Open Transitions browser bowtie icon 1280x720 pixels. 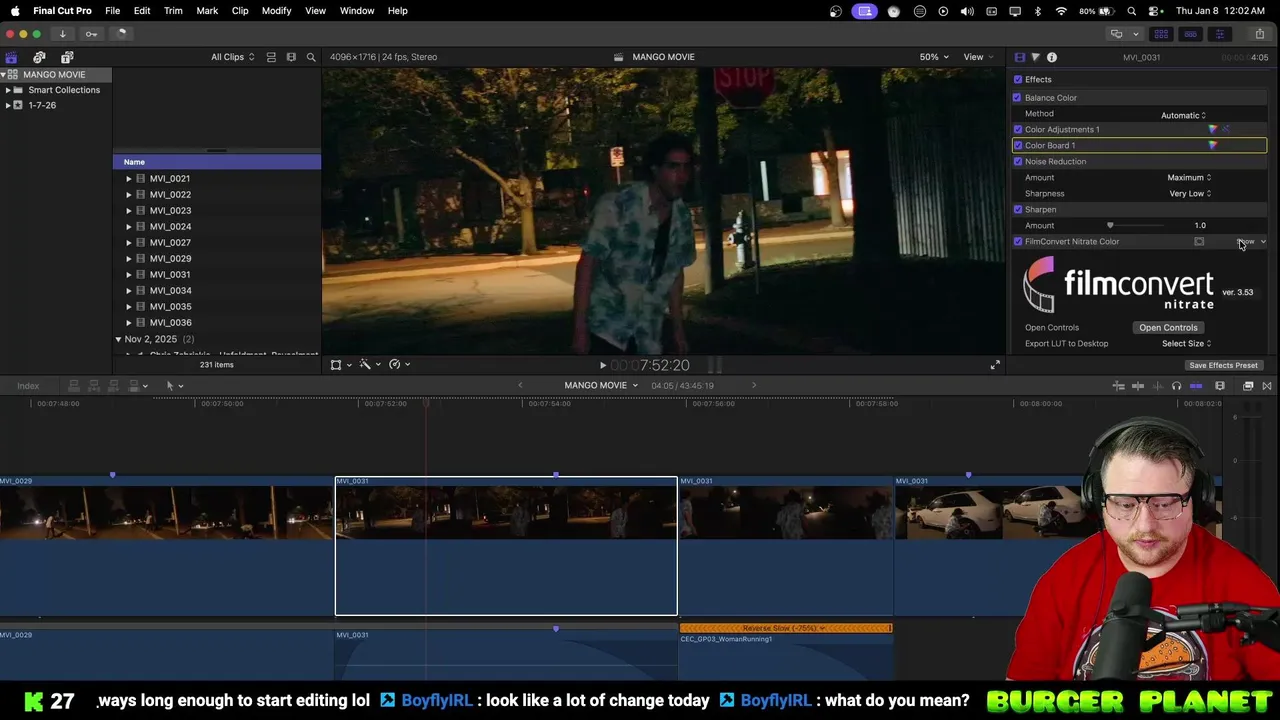pyautogui.click(x=1267, y=386)
